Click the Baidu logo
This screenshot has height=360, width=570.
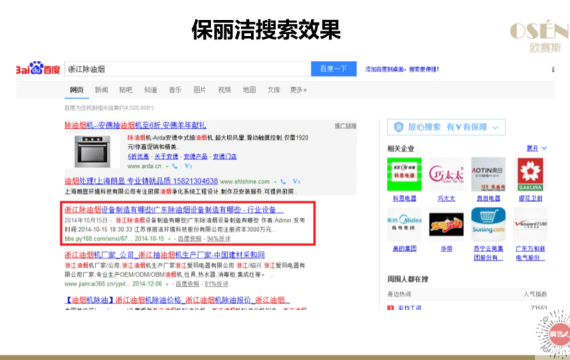[38, 68]
